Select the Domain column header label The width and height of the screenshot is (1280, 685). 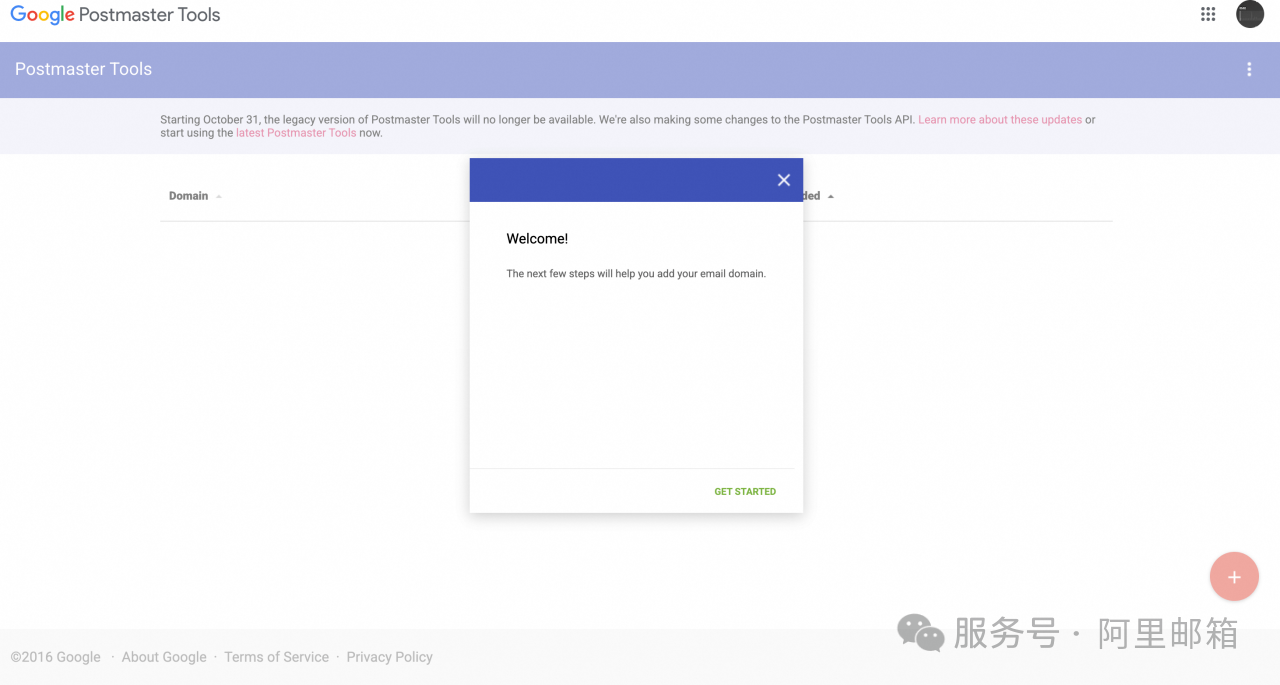[188, 196]
